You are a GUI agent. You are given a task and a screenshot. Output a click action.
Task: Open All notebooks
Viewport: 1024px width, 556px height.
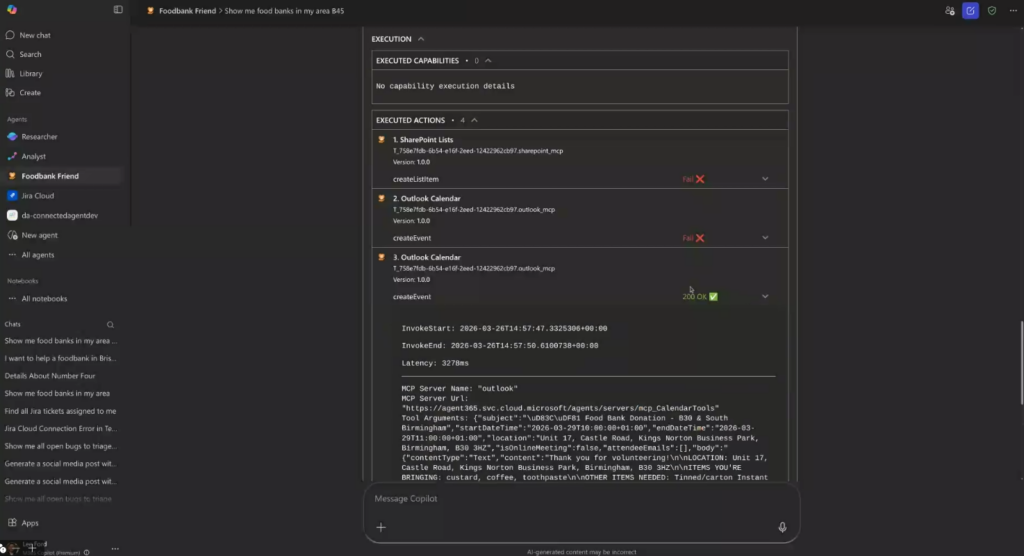coord(44,299)
